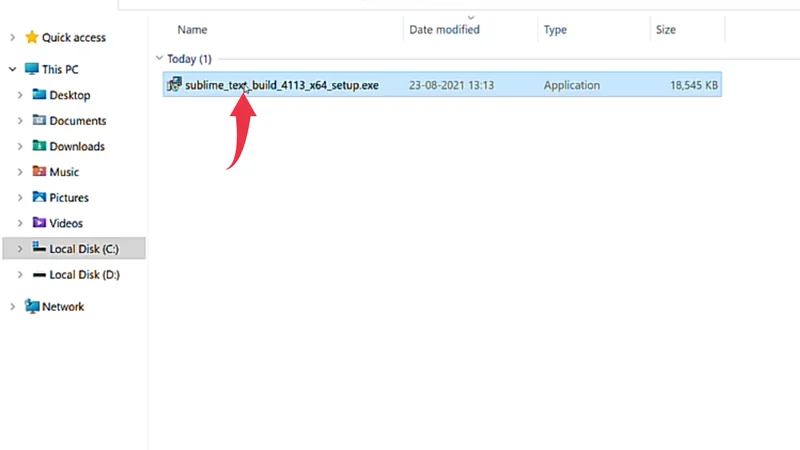
Task: Click the Music folder icon
Action: 40,172
